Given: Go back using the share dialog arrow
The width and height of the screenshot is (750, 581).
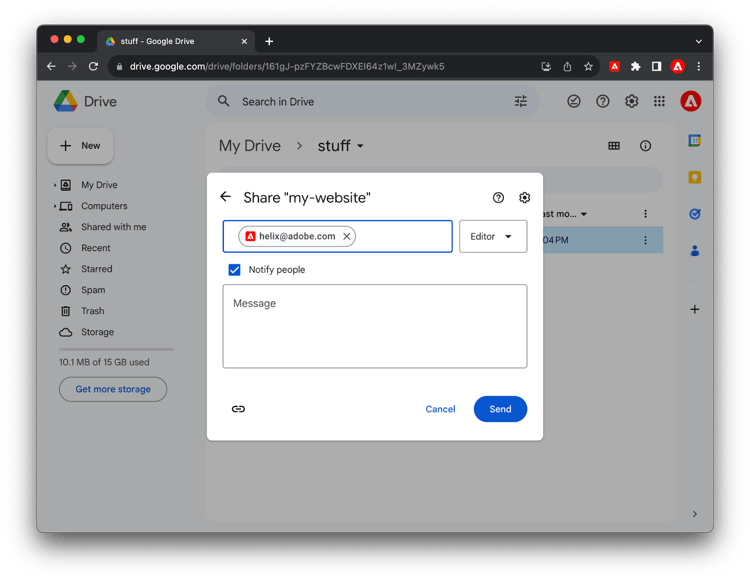Looking at the screenshot, I should tap(225, 197).
